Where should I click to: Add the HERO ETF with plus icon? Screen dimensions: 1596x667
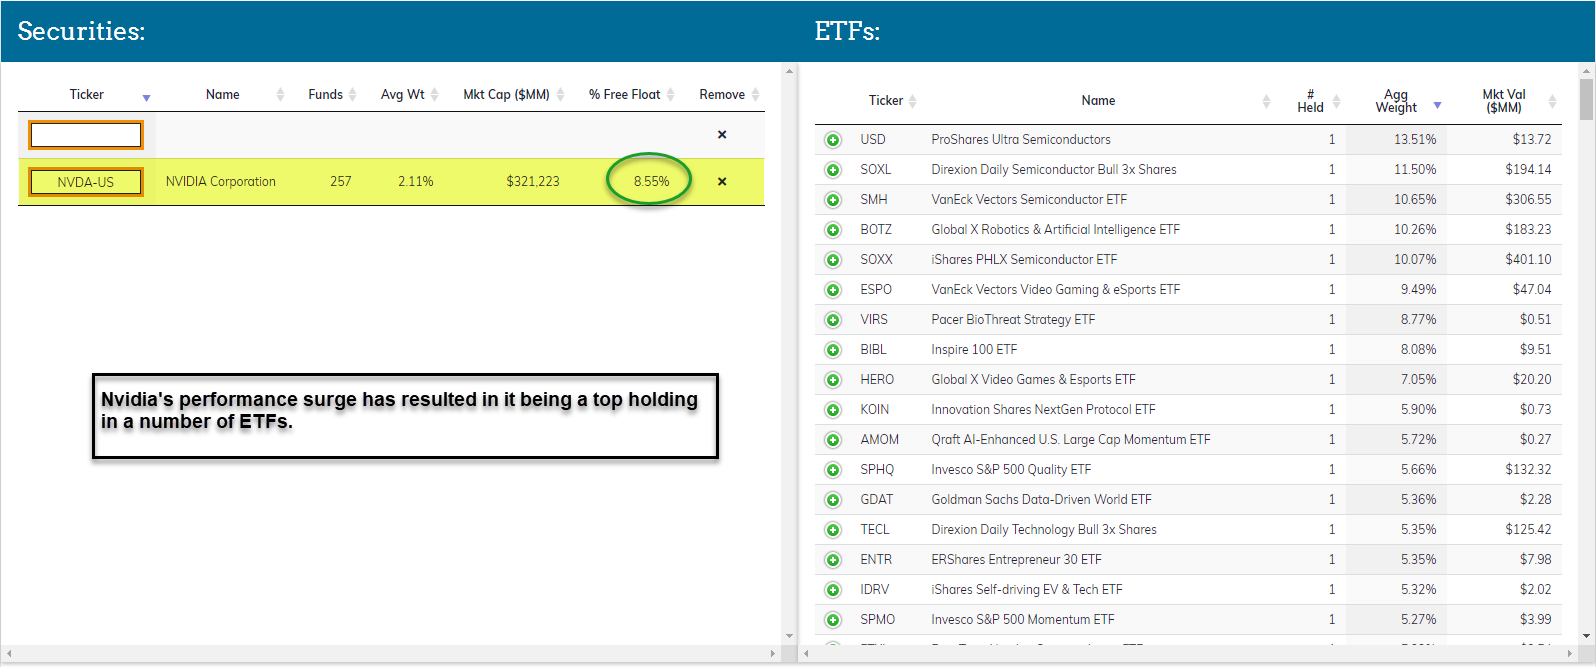coord(833,380)
